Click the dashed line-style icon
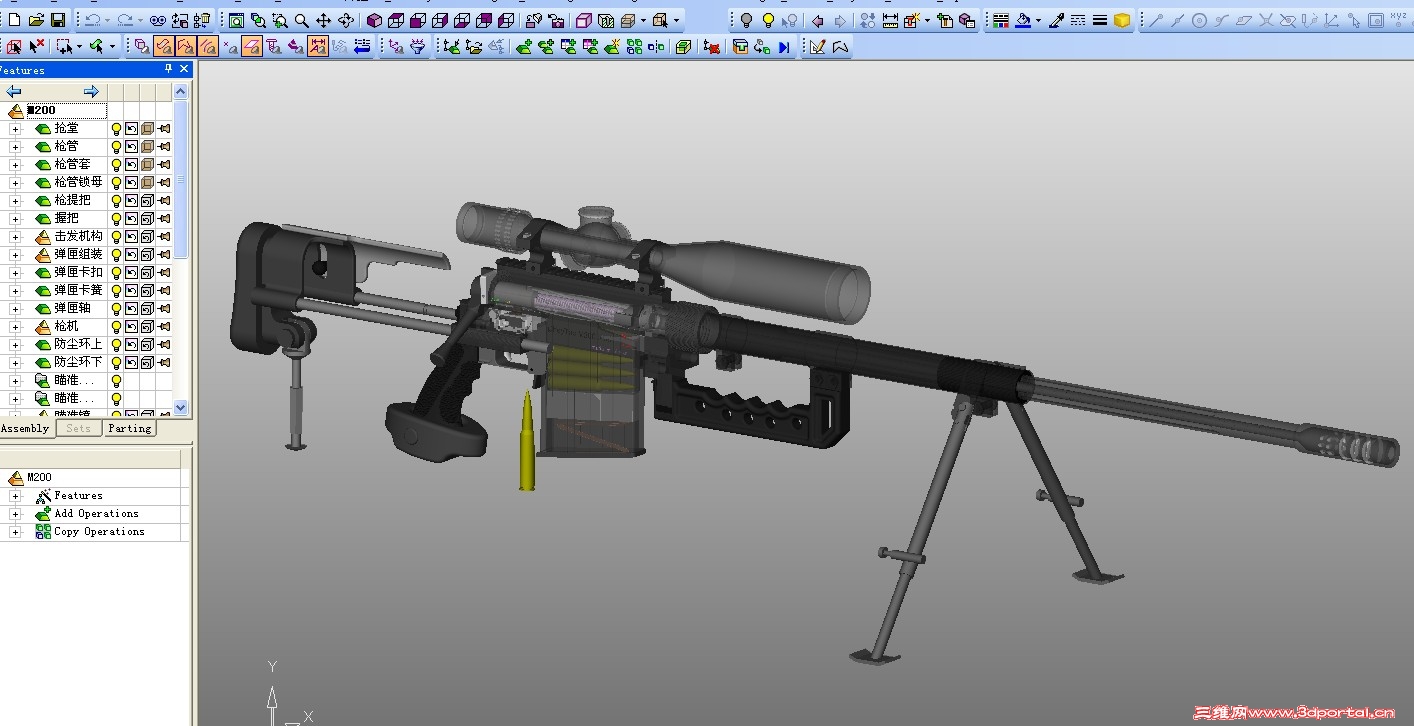1414x726 pixels. pyautogui.click(x=1078, y=20)
